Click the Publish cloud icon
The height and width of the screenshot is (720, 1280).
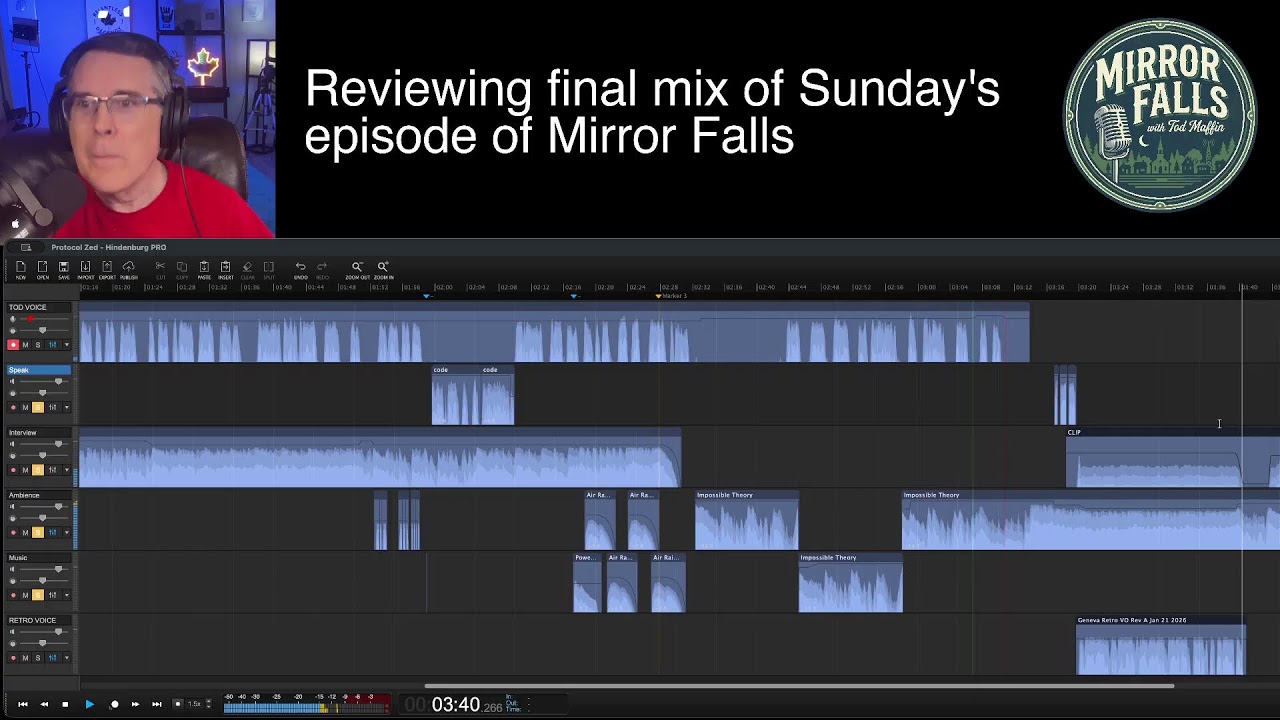point(128,267)
